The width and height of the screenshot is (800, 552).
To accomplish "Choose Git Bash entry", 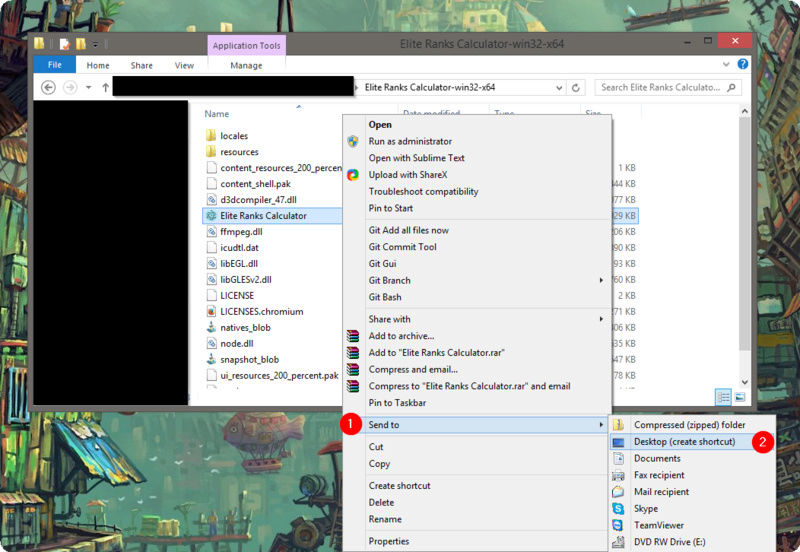I will (x=477, y=297).
